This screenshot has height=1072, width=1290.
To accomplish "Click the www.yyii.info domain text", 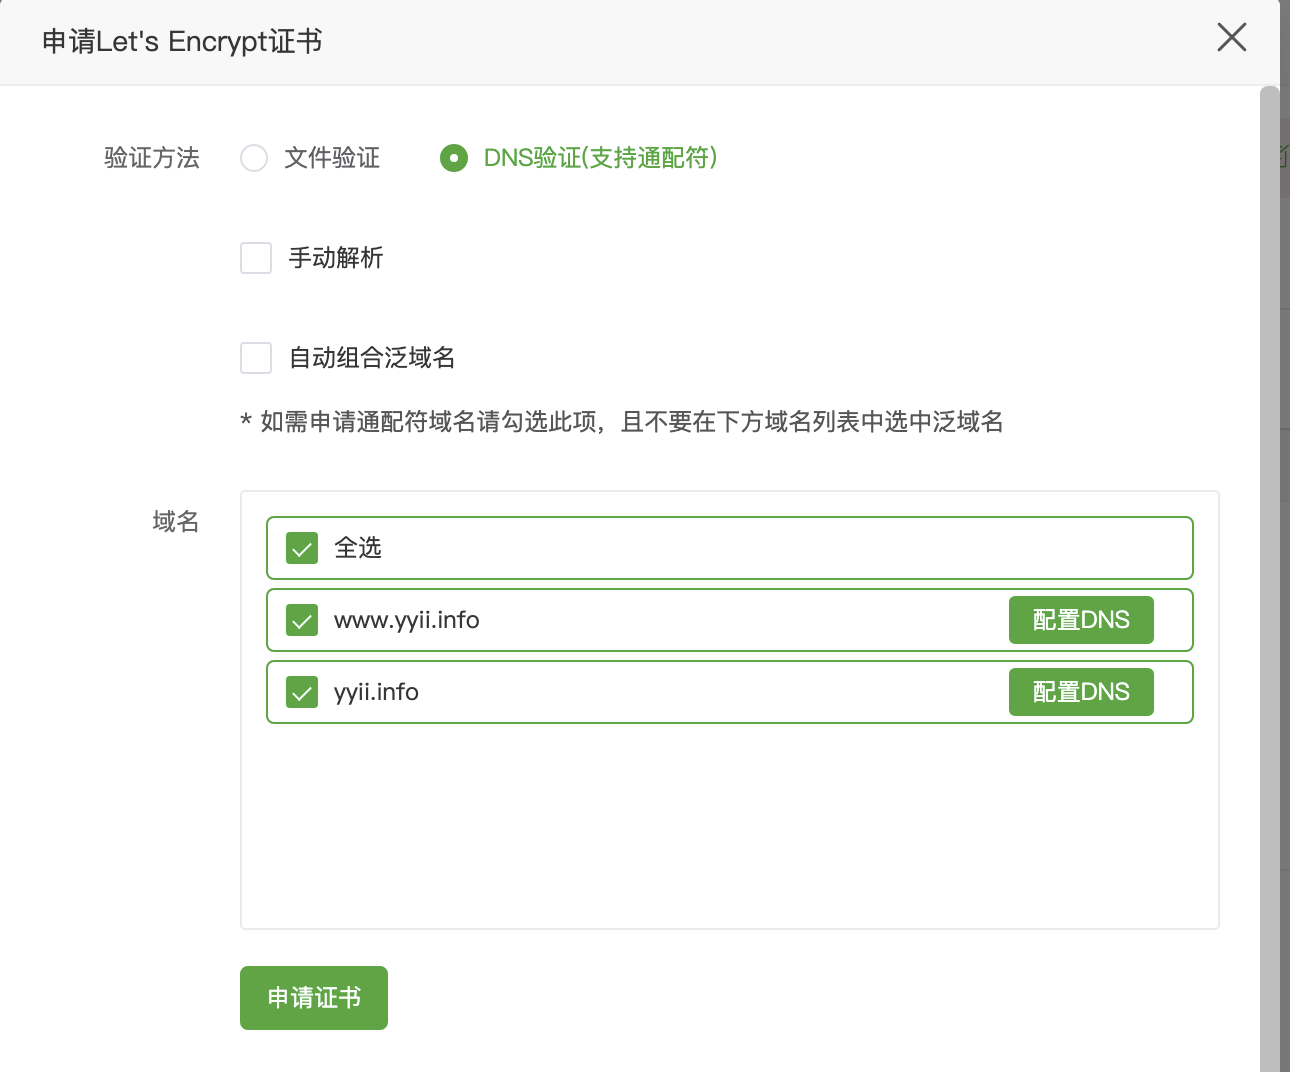I will point(407,620).
